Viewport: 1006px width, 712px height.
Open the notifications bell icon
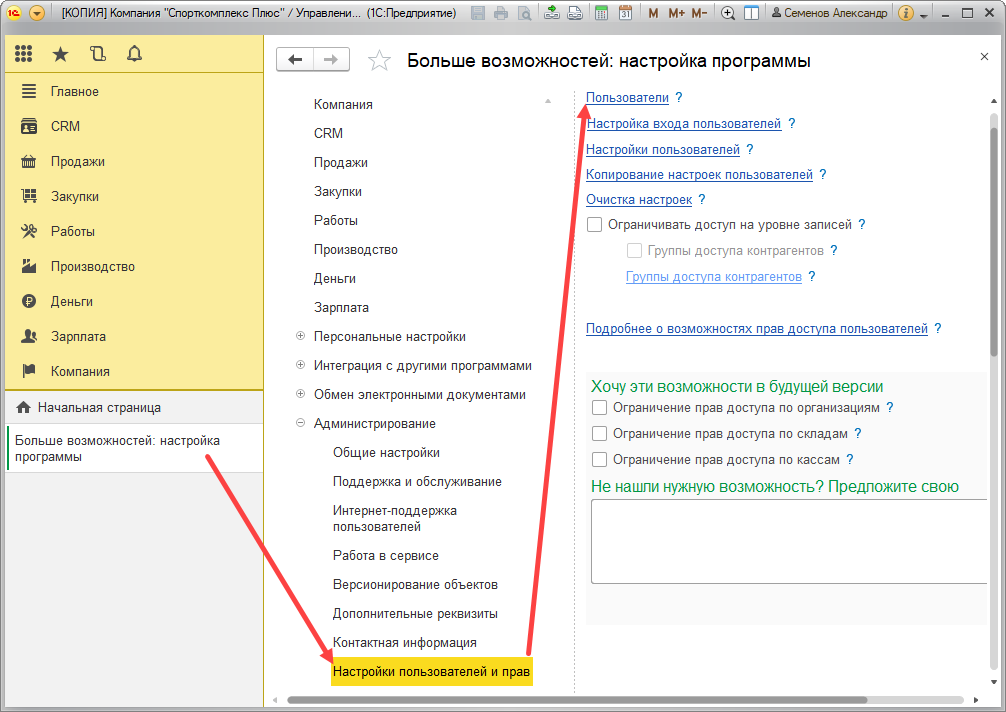click(x=134, y=55)
